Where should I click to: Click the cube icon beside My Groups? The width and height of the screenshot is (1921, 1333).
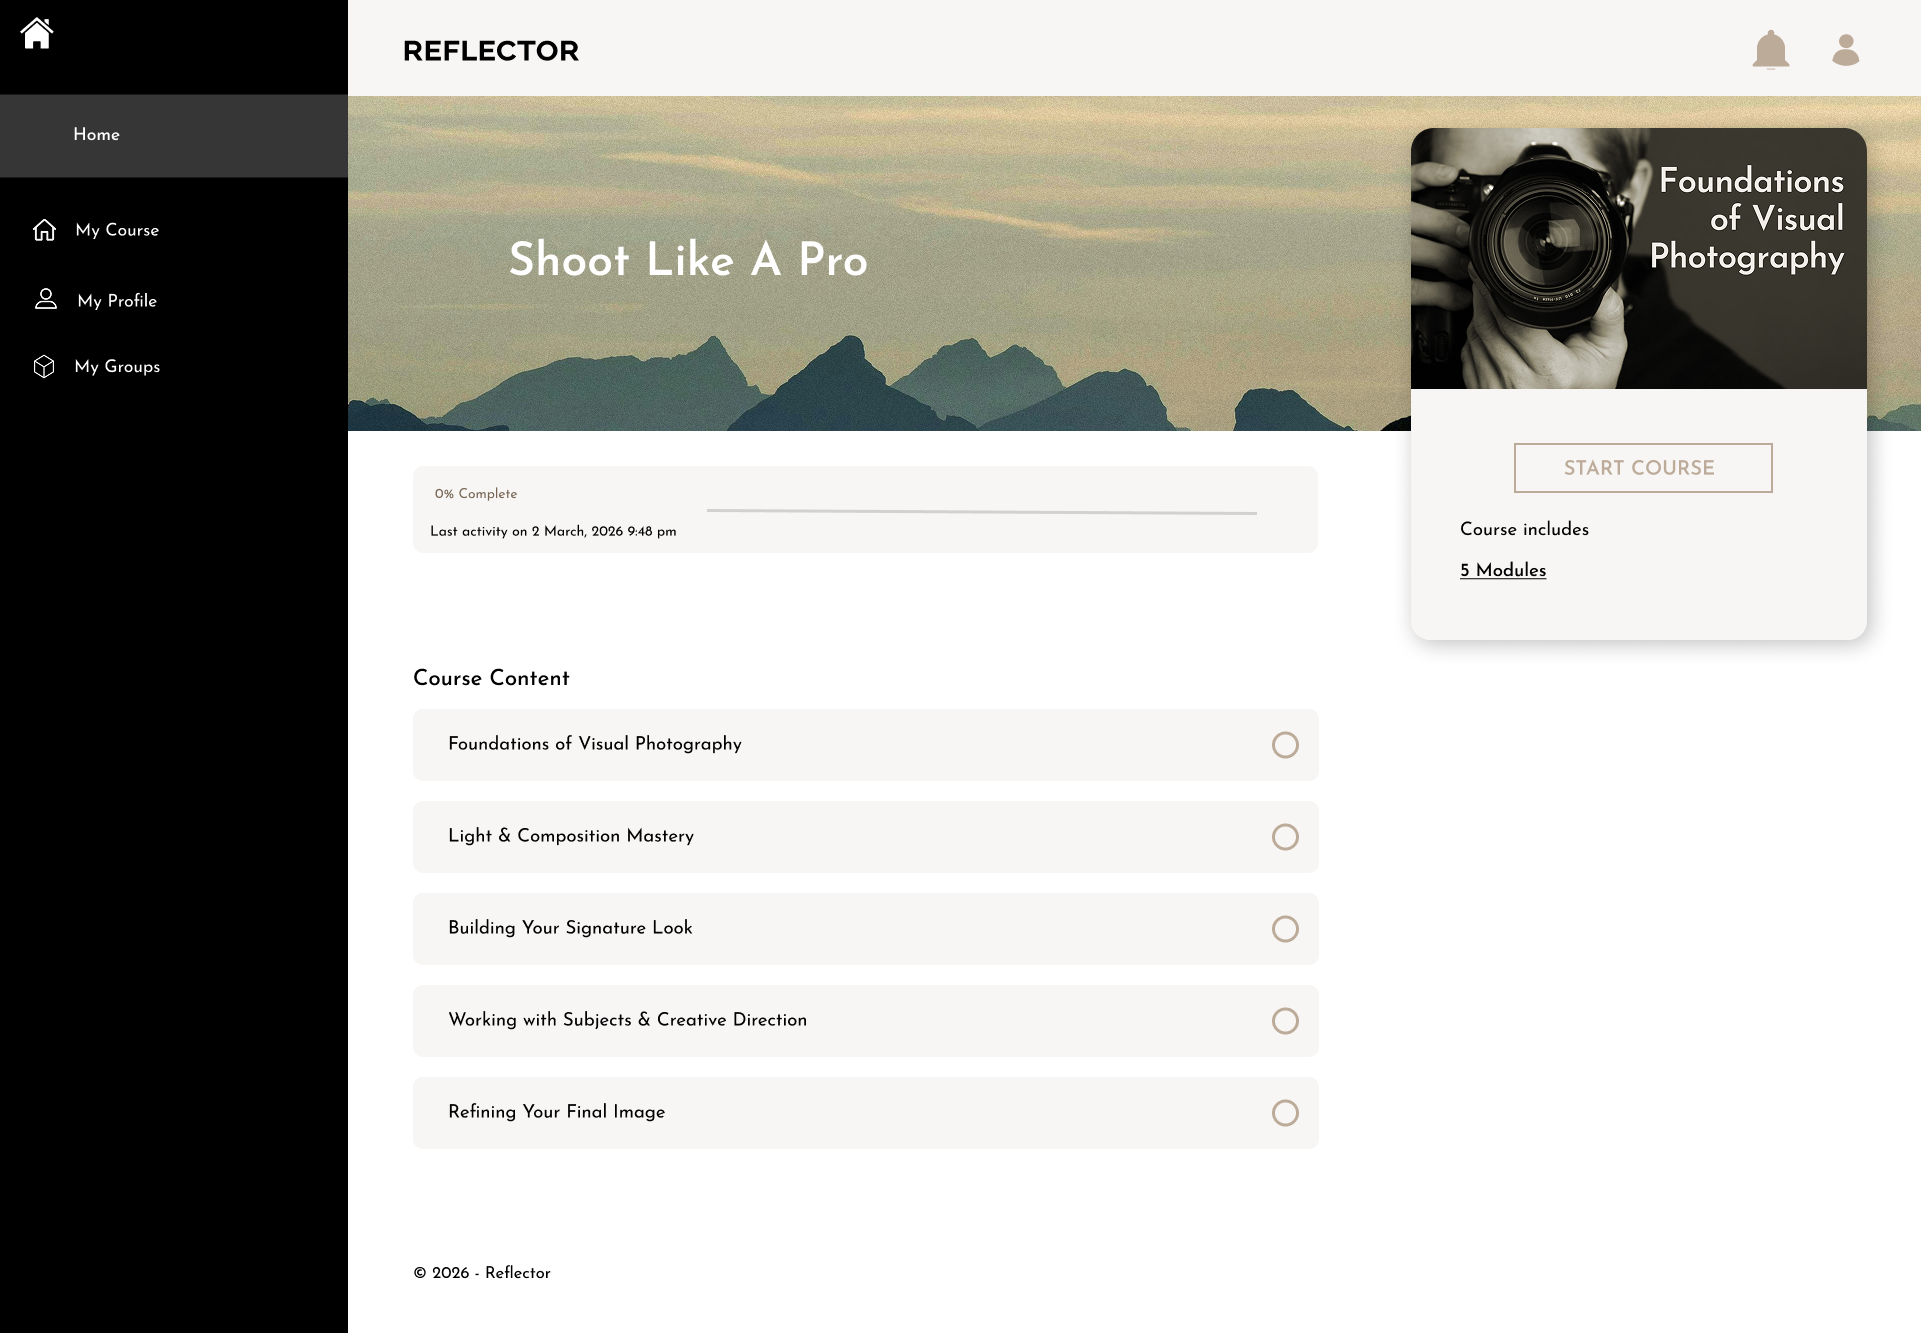click(x=44, y=367)
